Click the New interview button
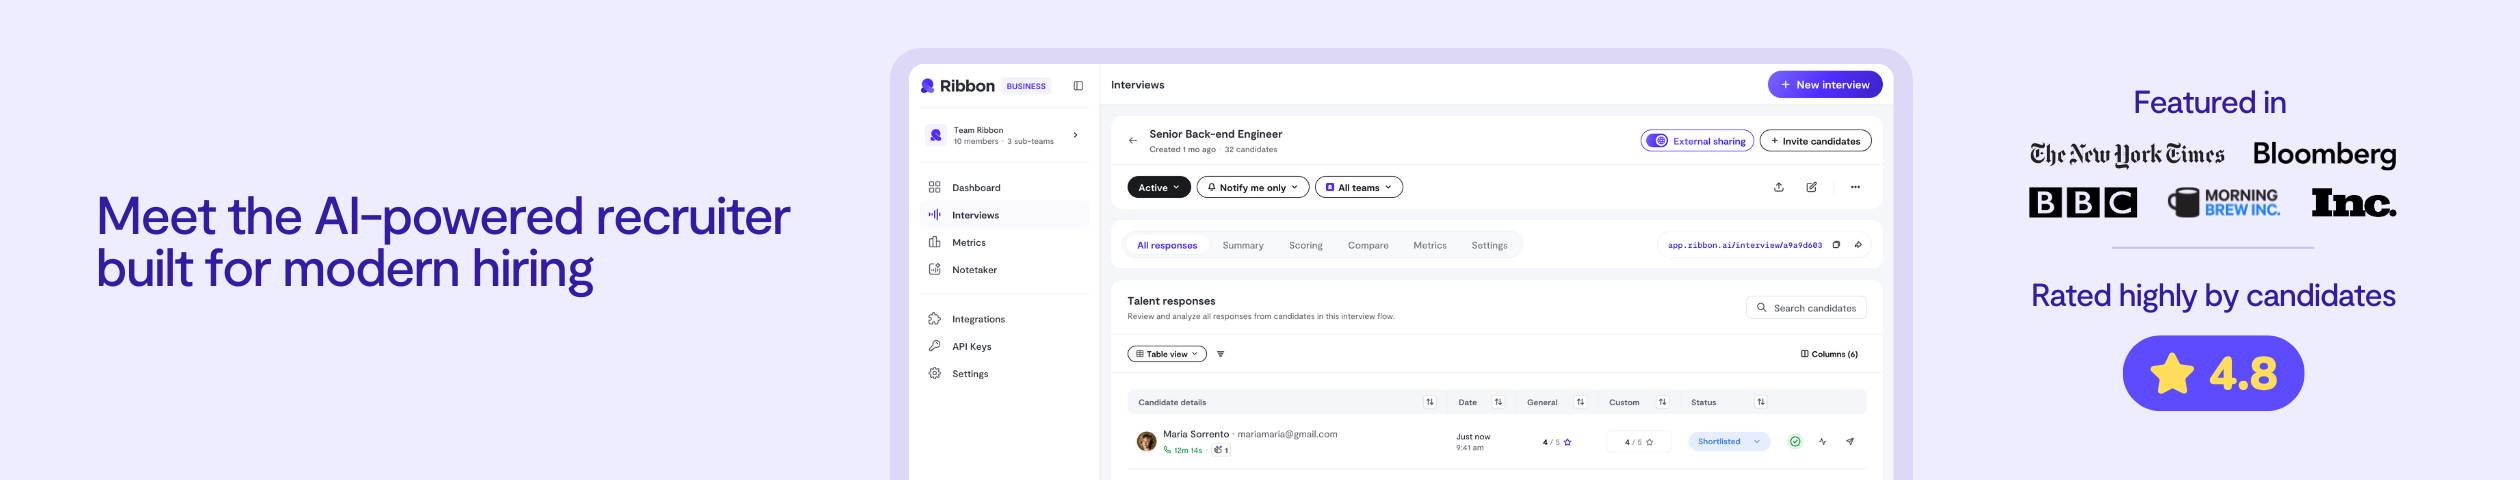This screenshot has height=480, width=2520. 1824,85
